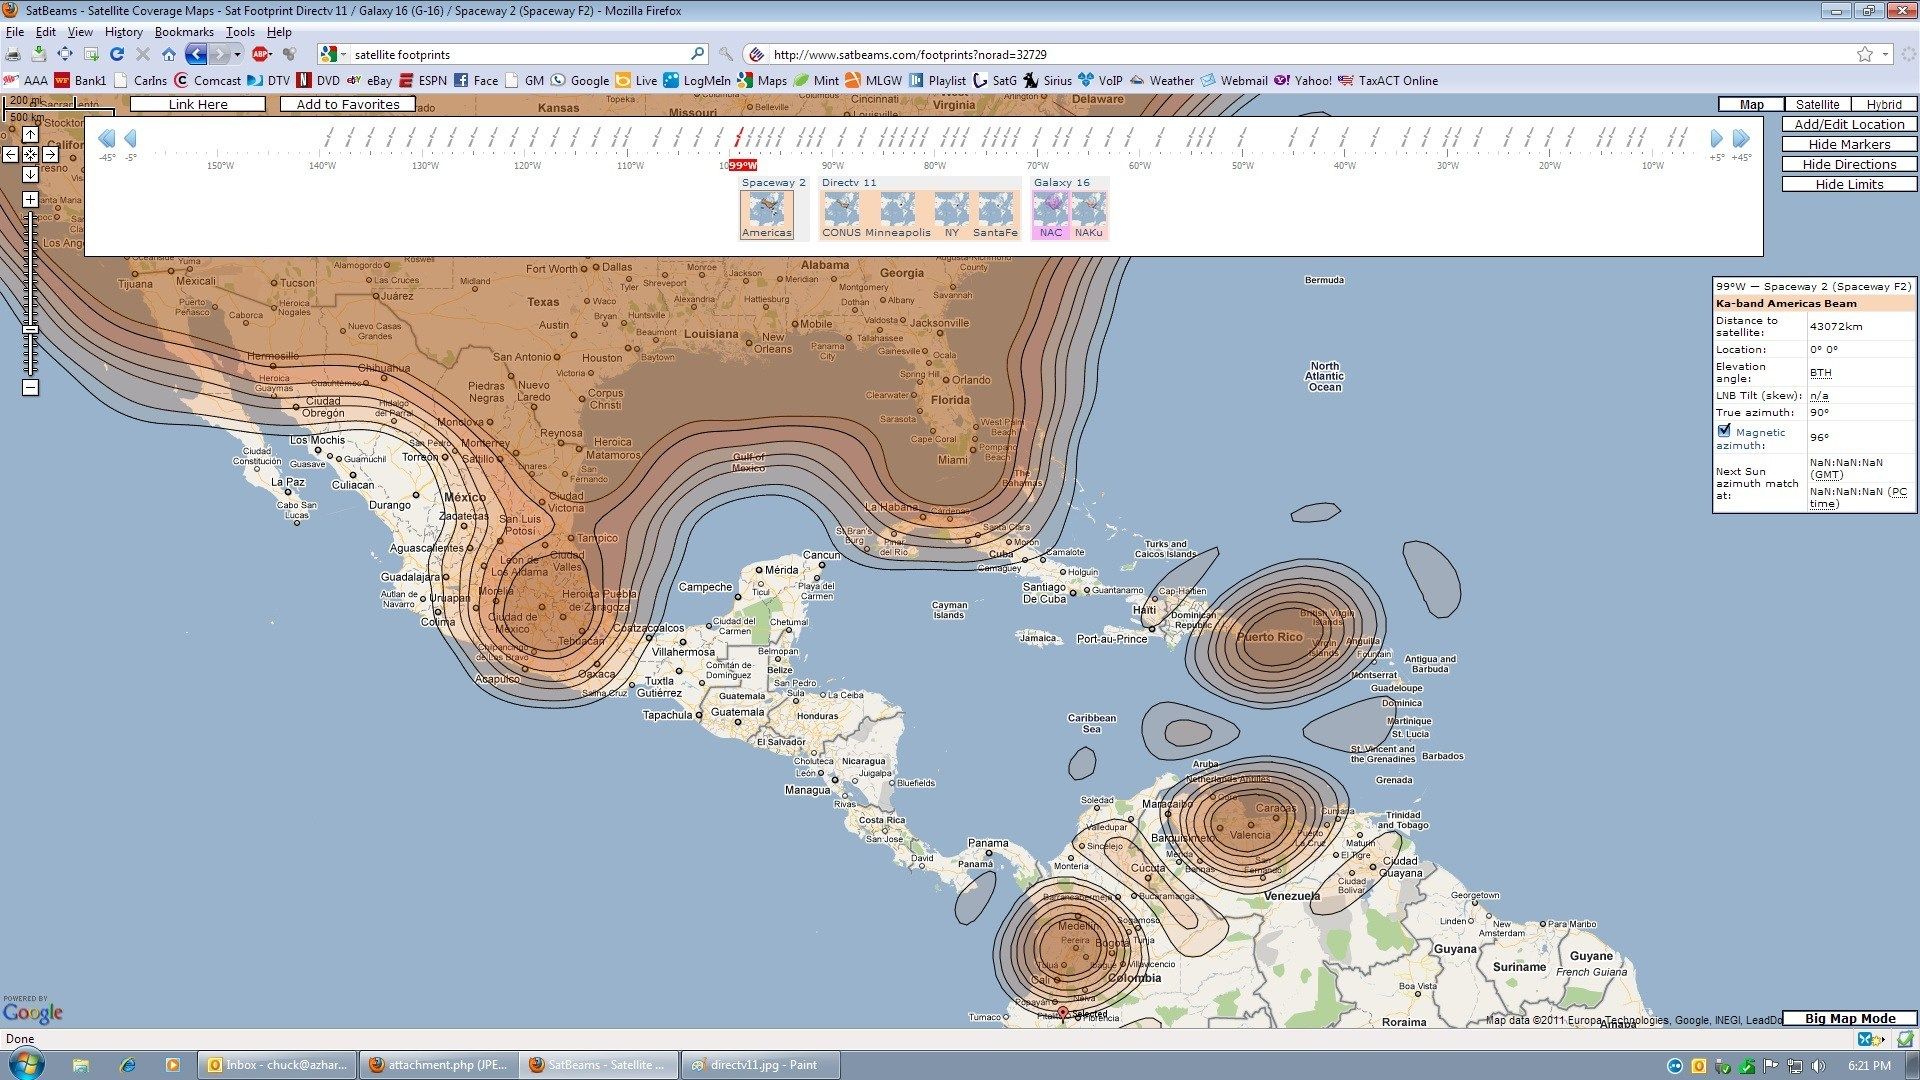
Task: Toggle the Magnetic azimuth checkbox
Action: 1724,431
